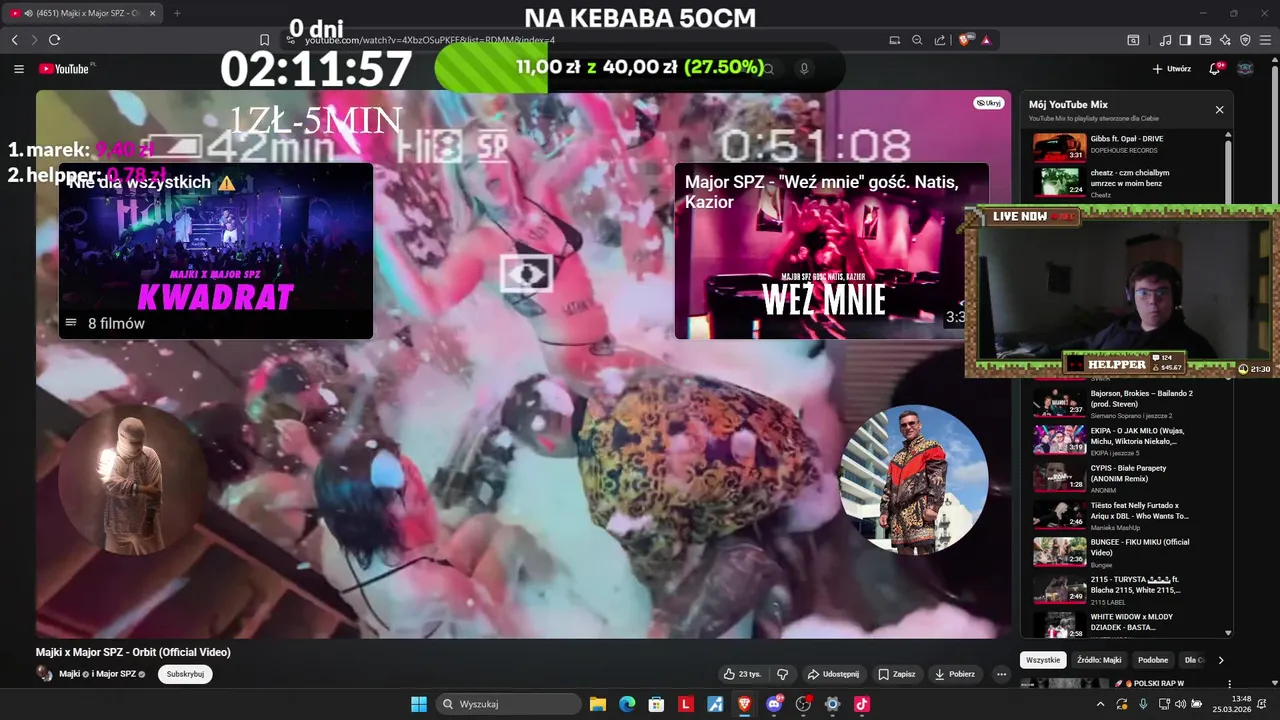
Task: Toggle save video with Zapisz
Action: [896, 674]
